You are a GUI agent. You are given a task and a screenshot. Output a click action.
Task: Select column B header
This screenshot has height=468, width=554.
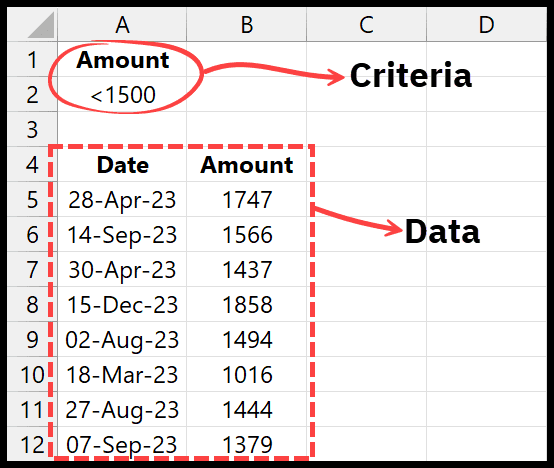click(x=247, y=25)
